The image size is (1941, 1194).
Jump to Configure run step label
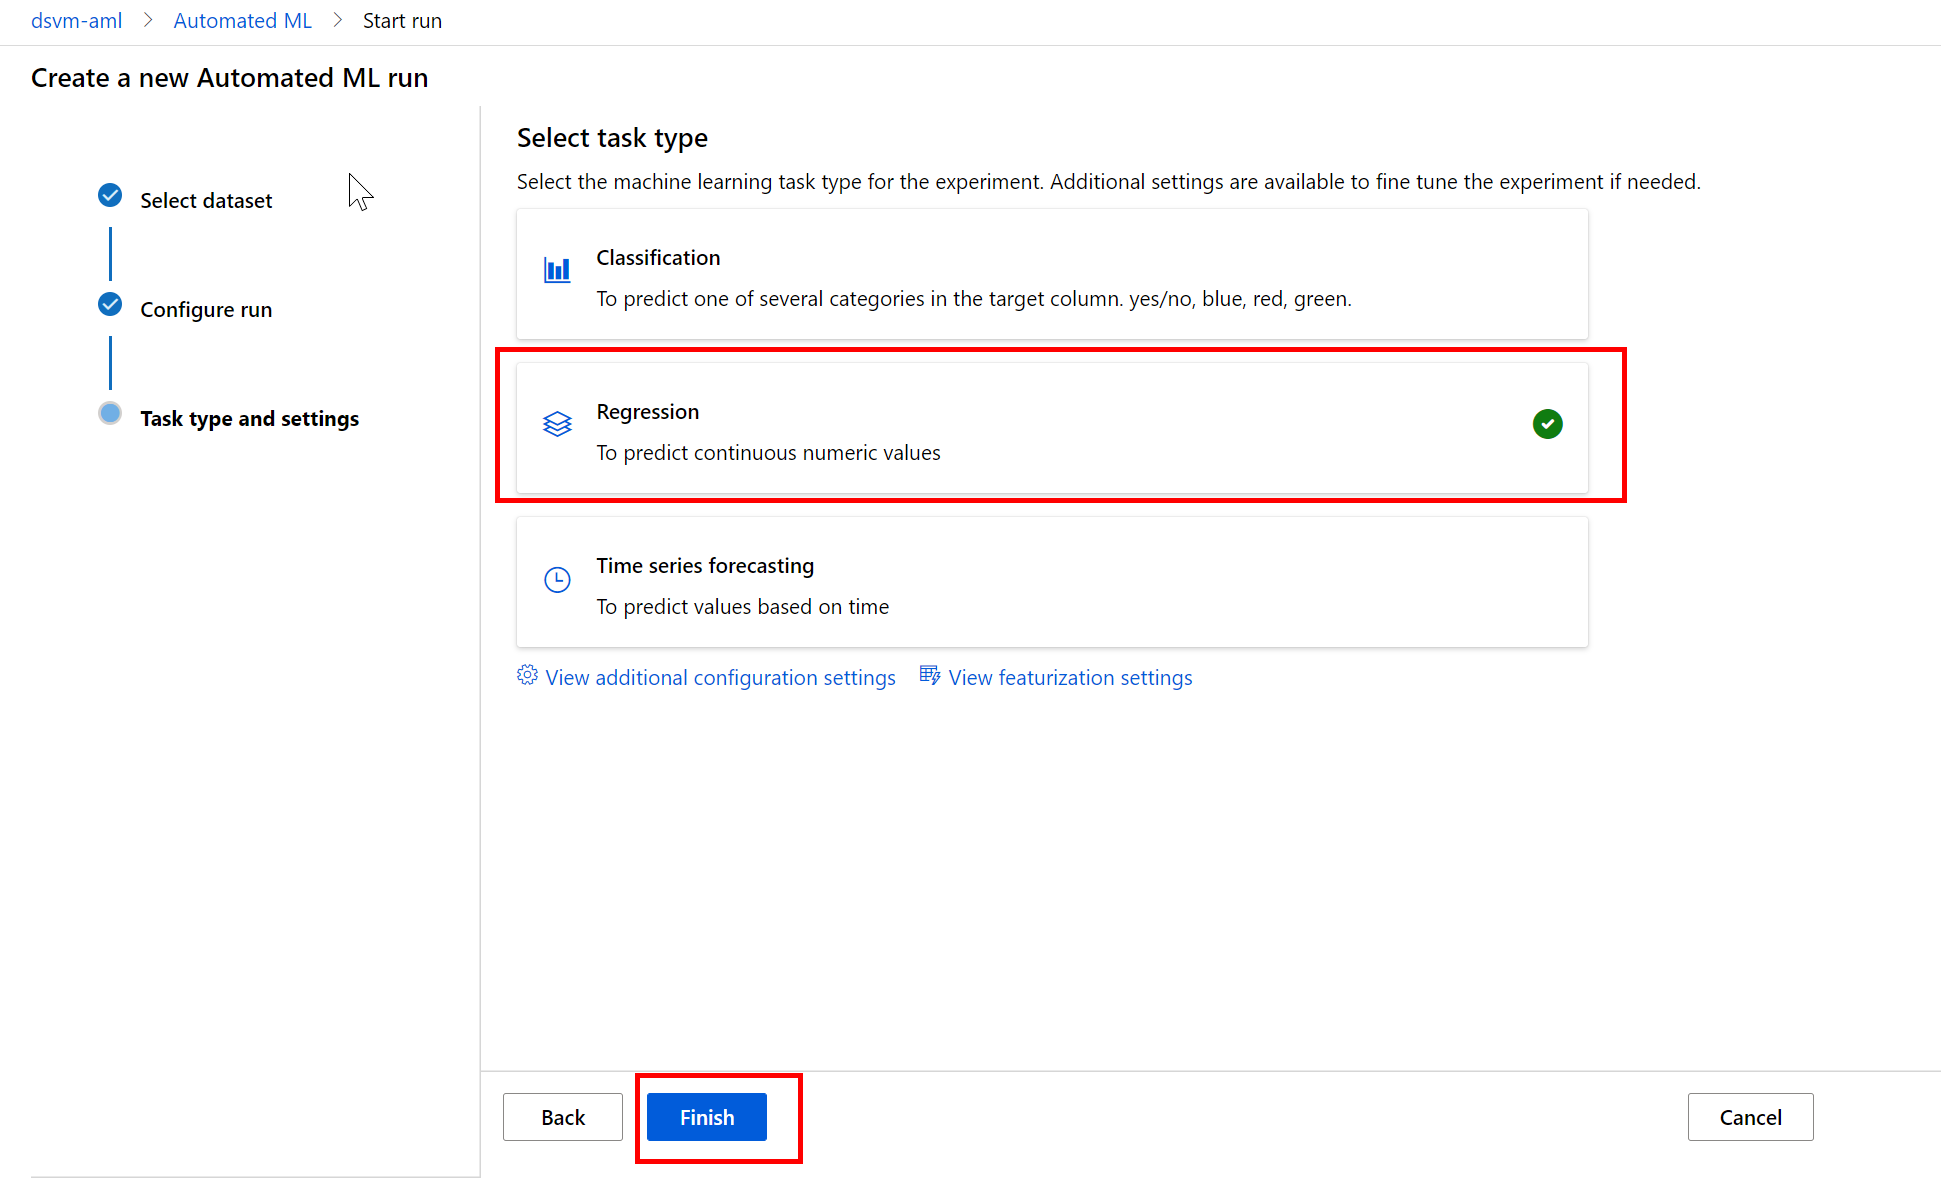[206, 310]
